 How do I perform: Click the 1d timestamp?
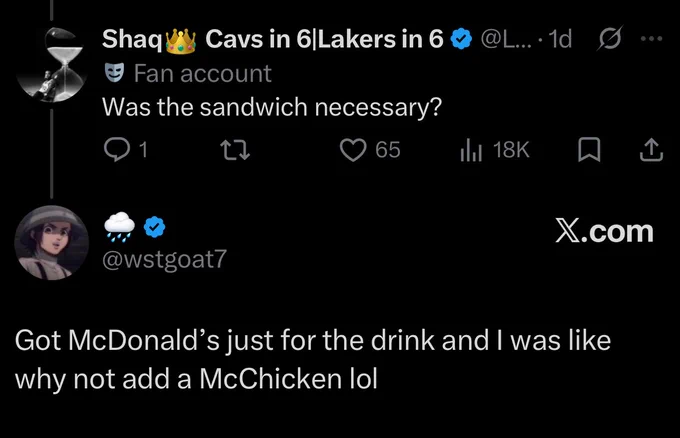pyautogui.click(x=560, y=39)
